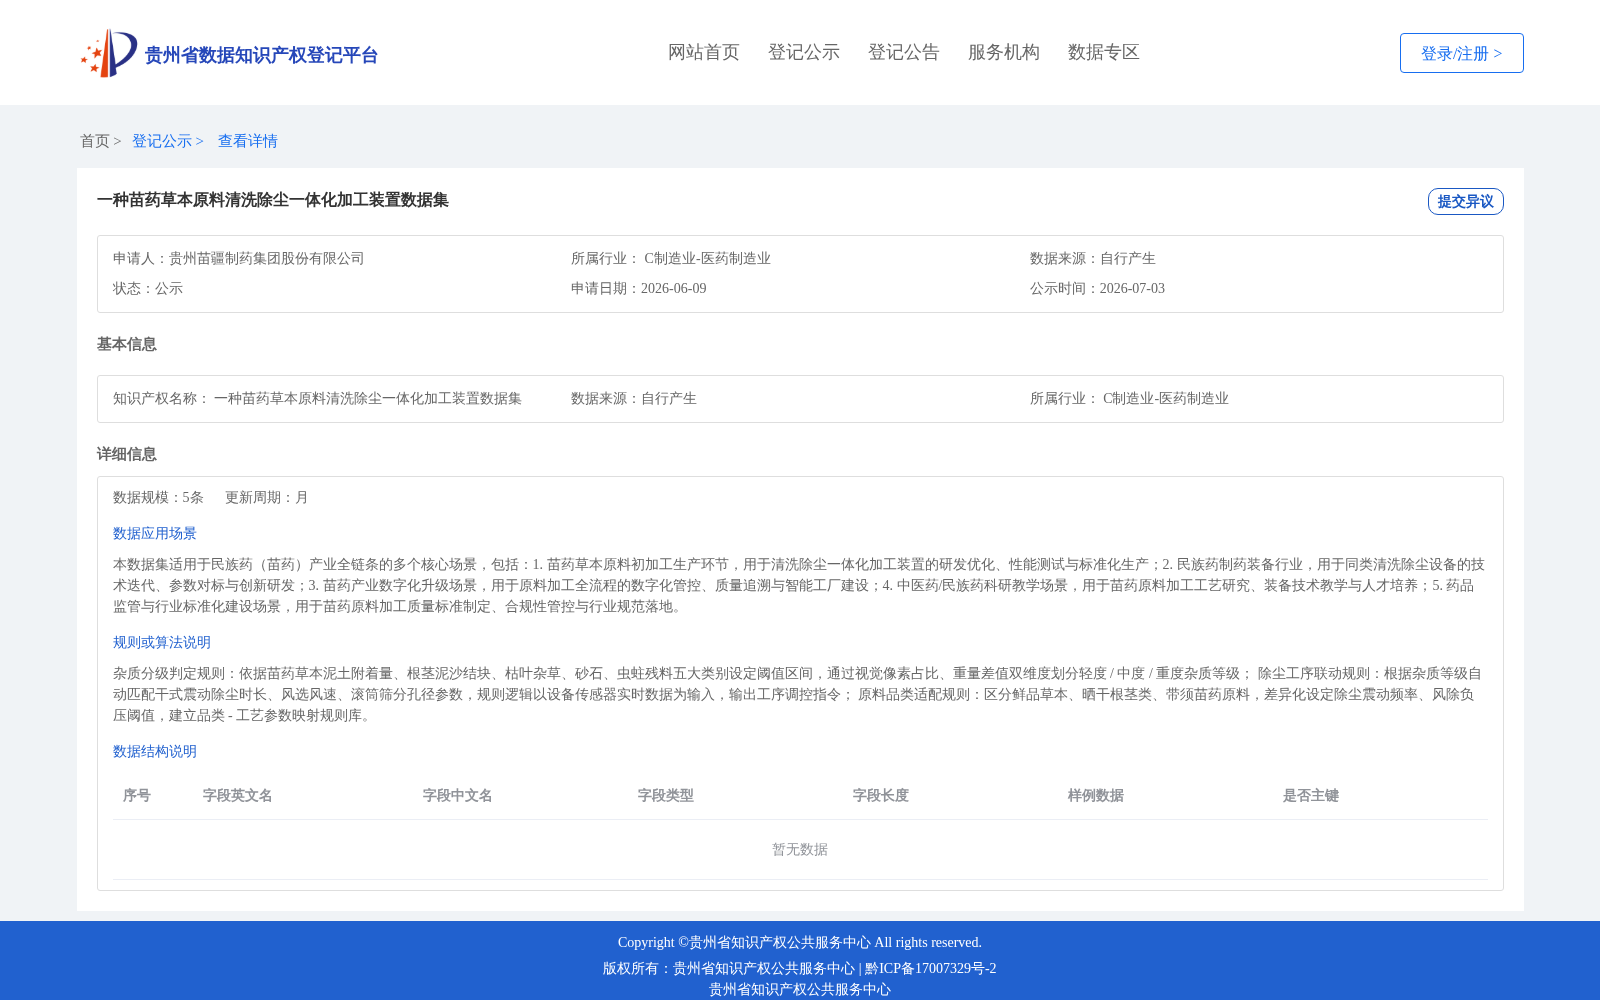Click the 详细信息 section heading
1600x1000 pixels.
(x=127, y=454)
